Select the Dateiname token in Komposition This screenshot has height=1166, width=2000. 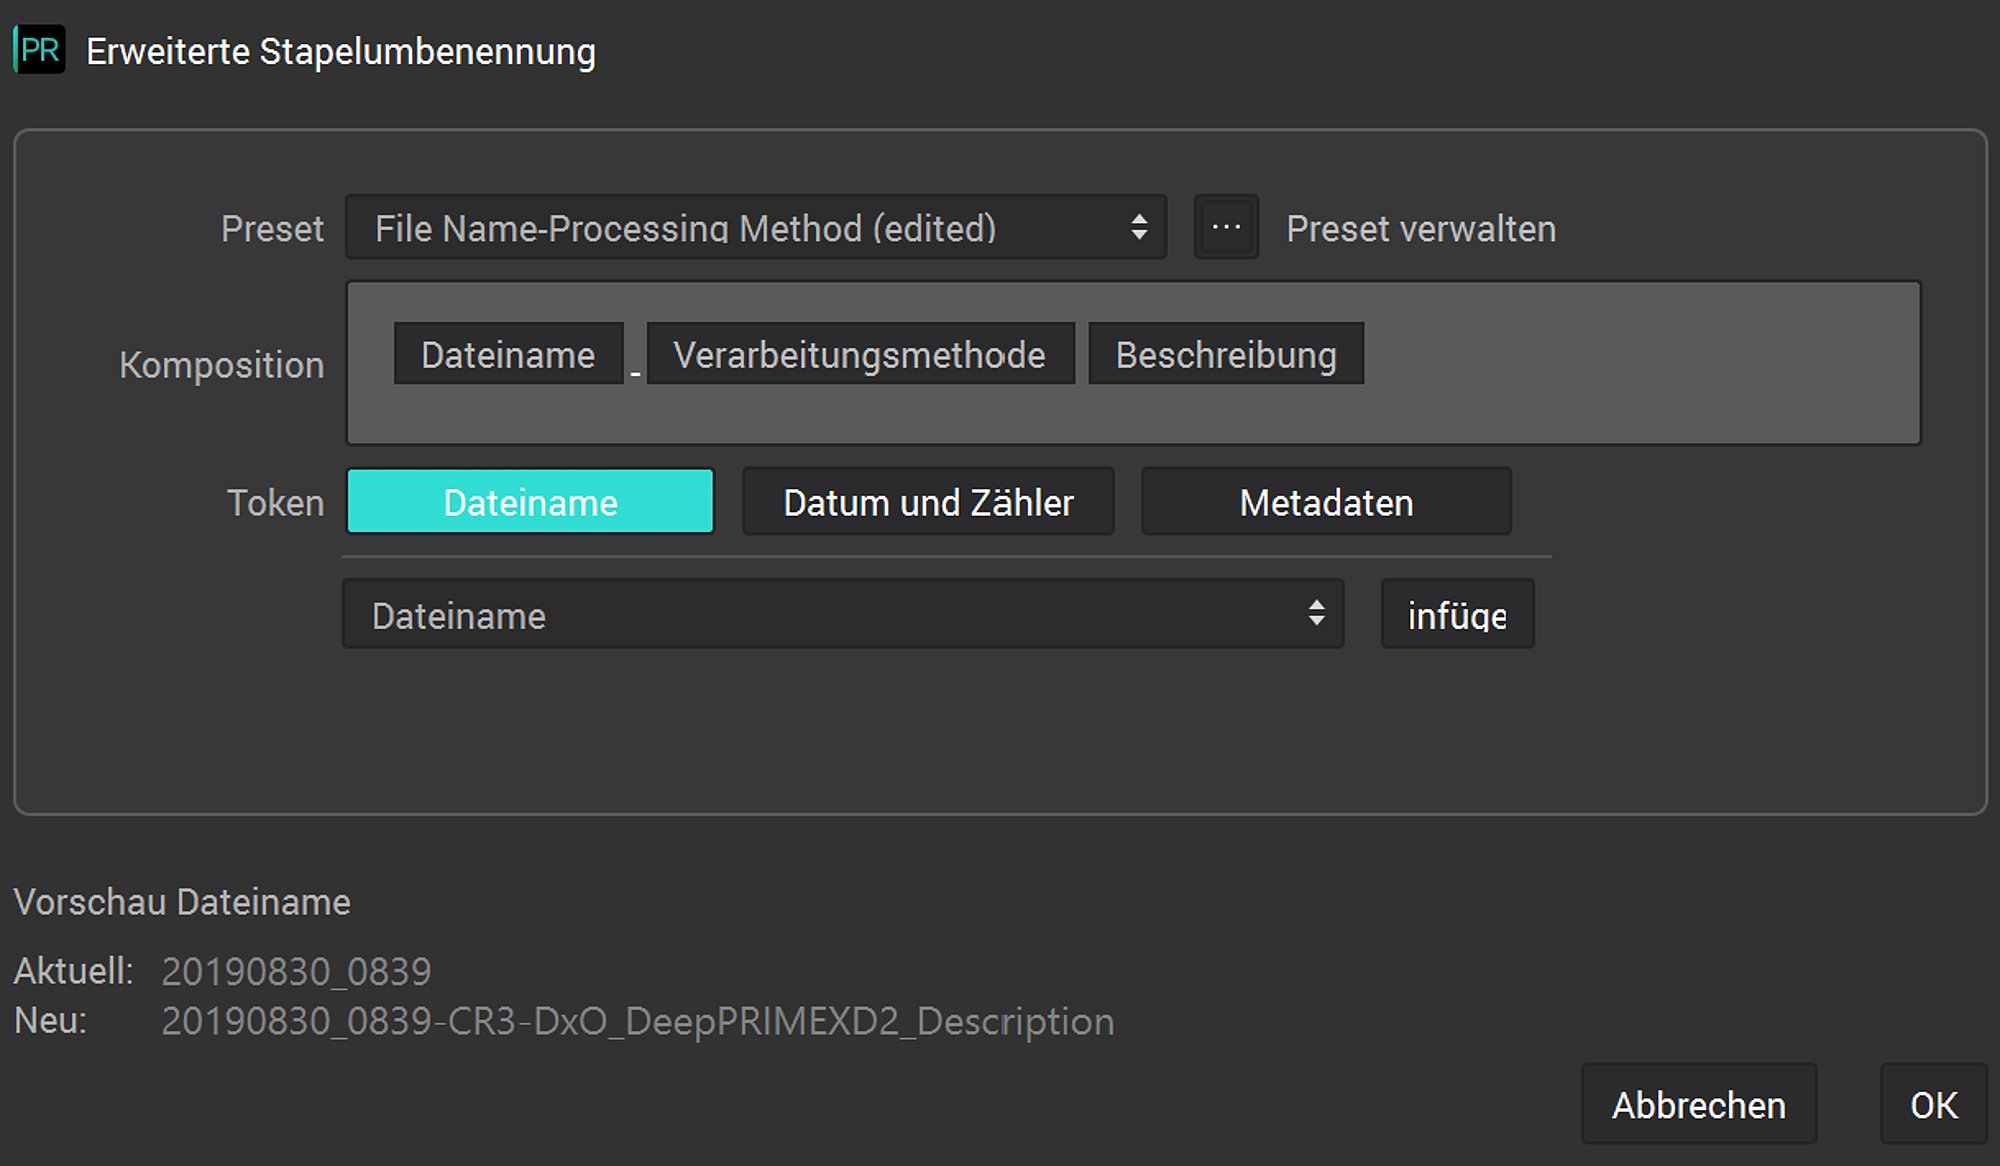click(508, 354)
